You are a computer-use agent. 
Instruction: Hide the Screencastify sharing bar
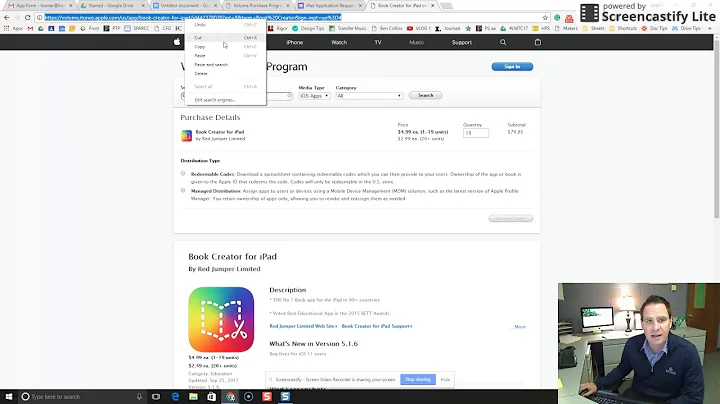[x=445, y=380]
